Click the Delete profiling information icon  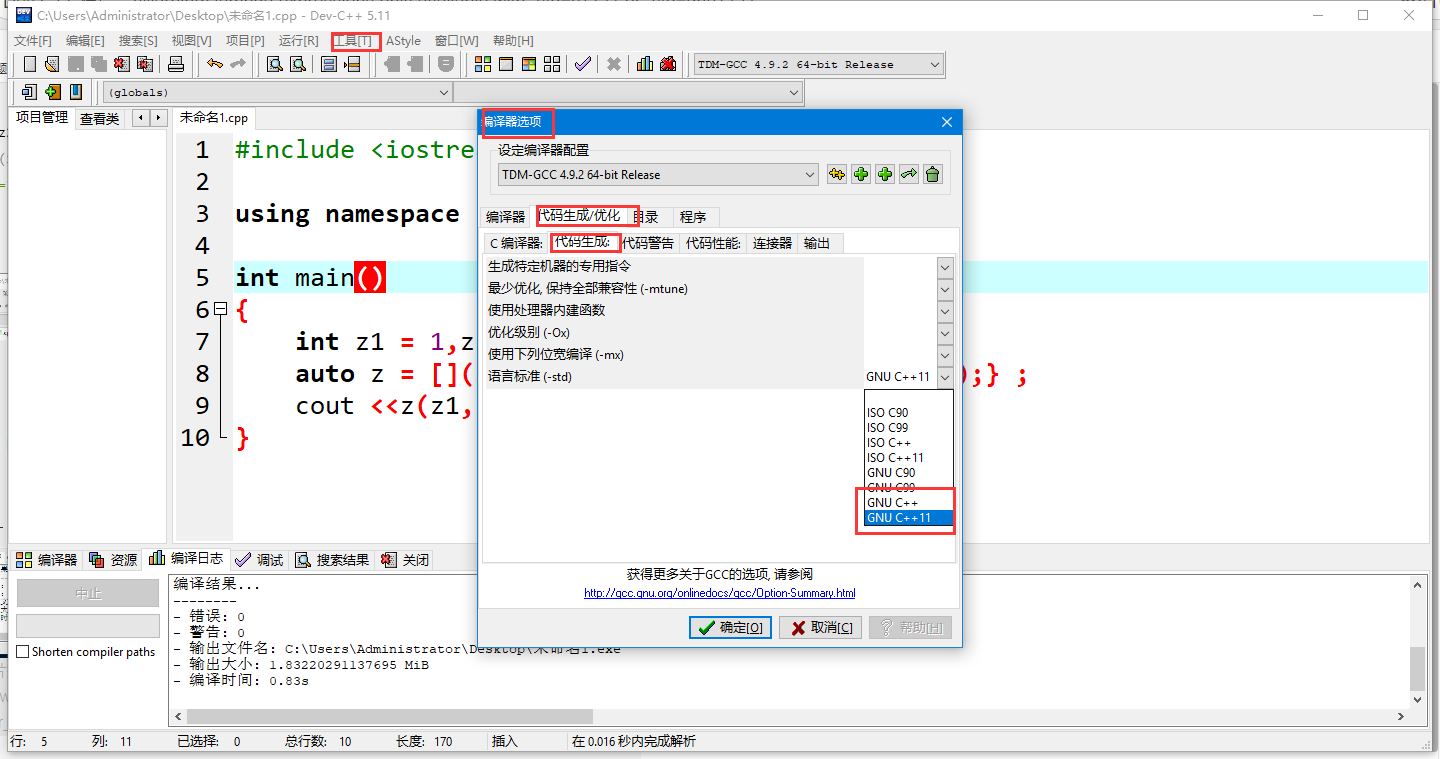coord(668,64)
